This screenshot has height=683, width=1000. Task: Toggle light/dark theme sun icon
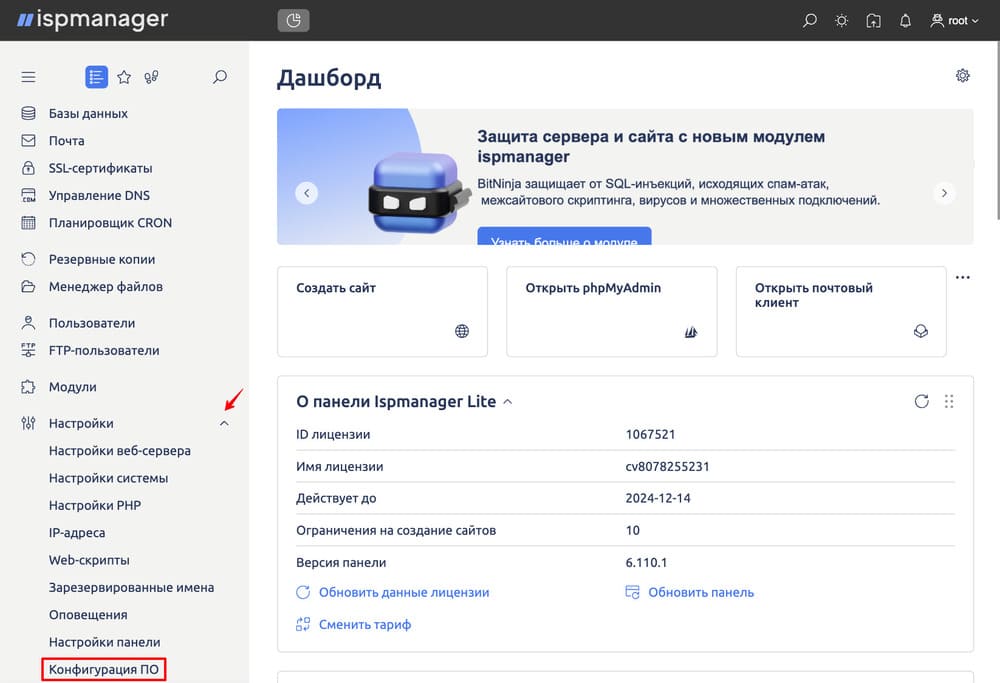click(x=841, y=20)
